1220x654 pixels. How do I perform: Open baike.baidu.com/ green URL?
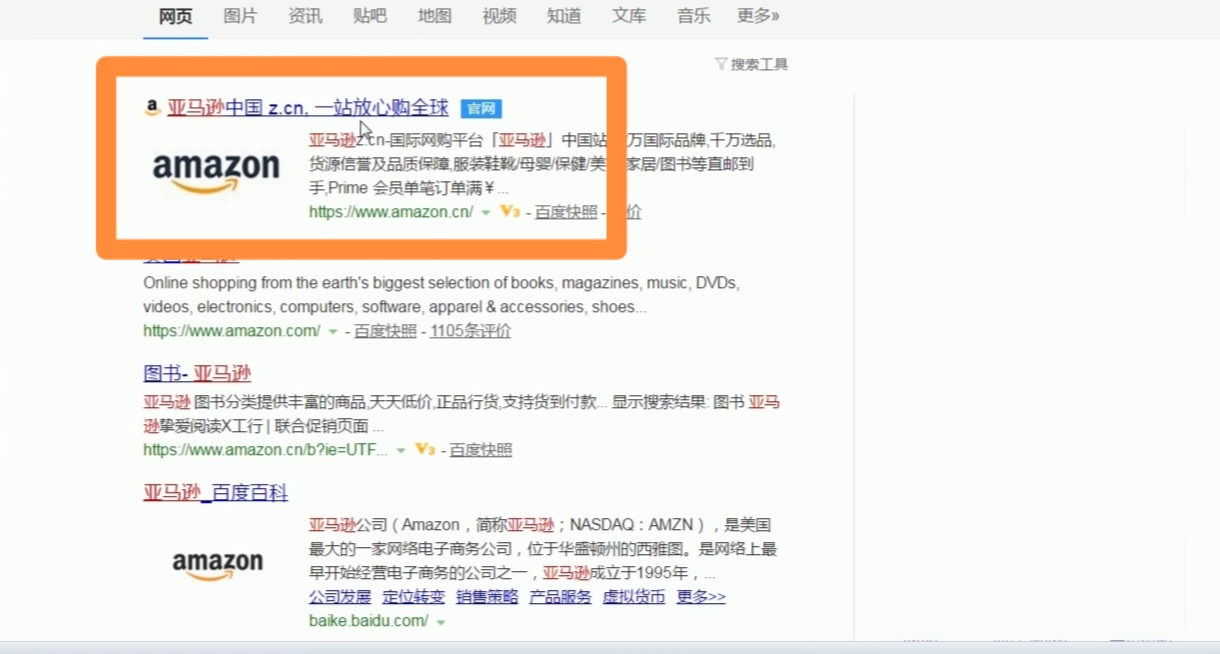tap(369, 621)
